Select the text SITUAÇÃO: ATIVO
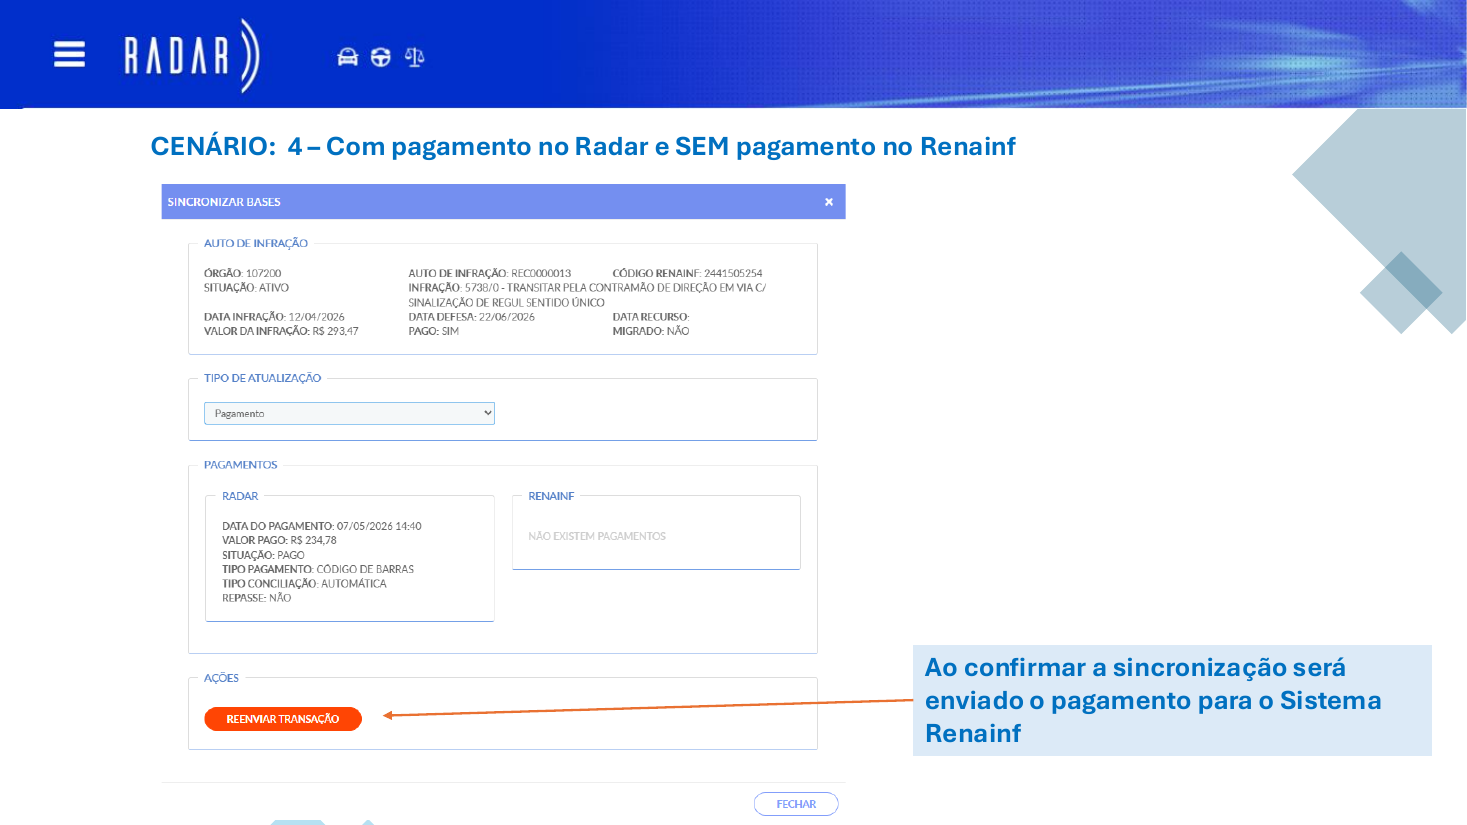 point(246,288)
